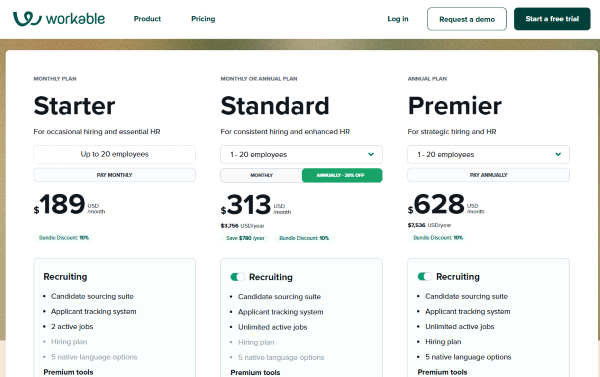Image resolution: width=600 pixels, height=377 pixels.
Task: Click the Save $780 /year badge
Action: (245, 238)
